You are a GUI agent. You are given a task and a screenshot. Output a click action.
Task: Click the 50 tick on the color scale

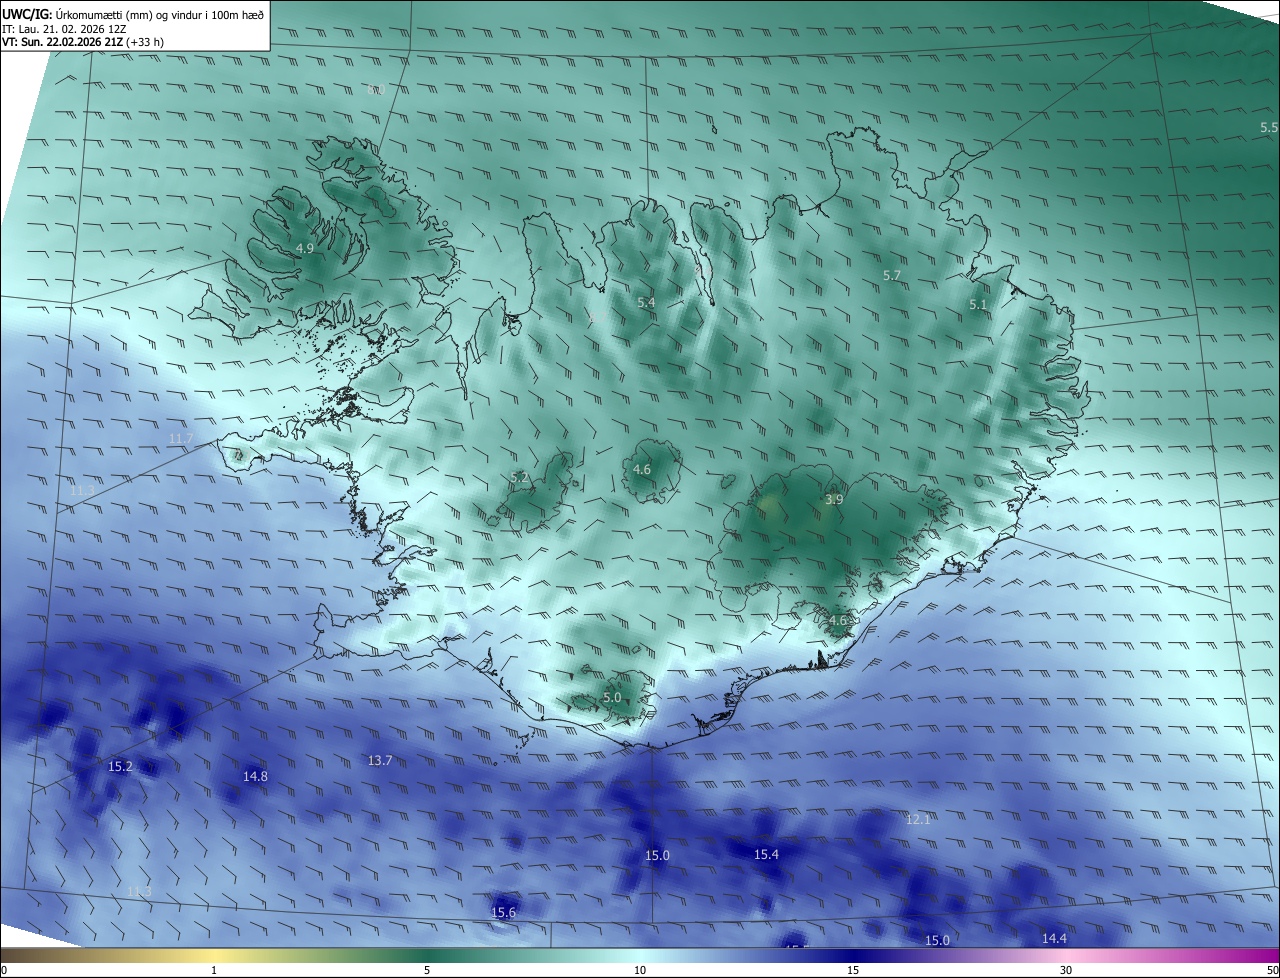[x=1272, y=971]
